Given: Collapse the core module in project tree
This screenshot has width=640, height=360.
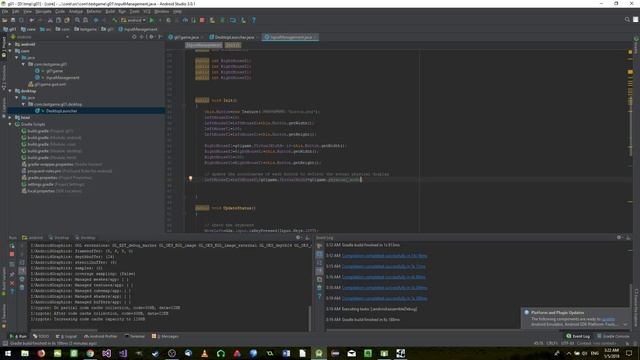Looking at the screenshot, I should click(10, 51).
